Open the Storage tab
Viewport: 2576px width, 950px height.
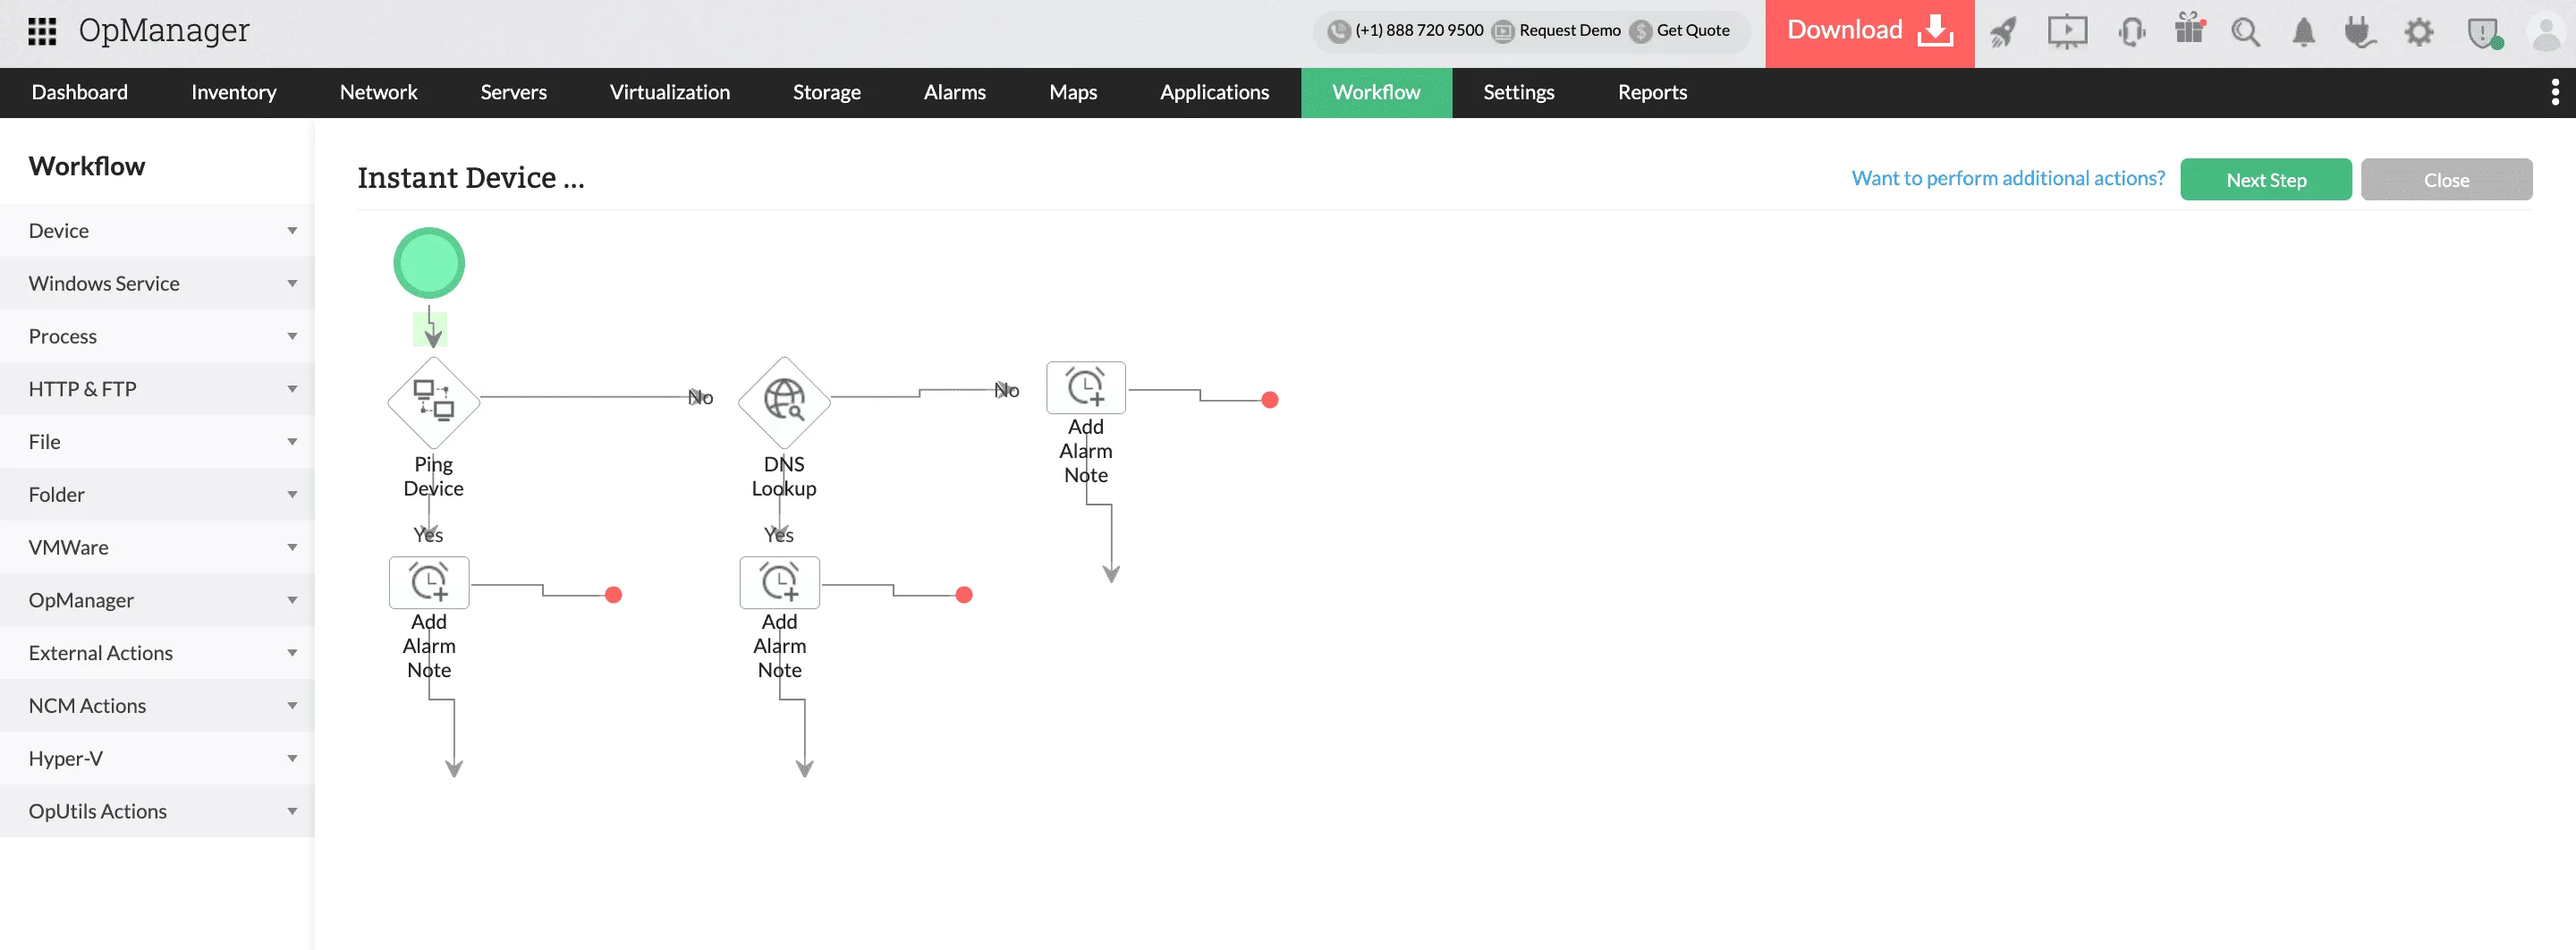point(826,93)
